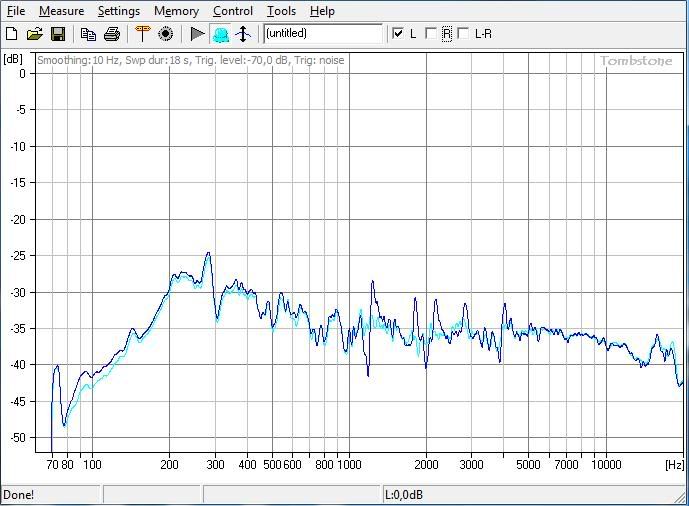Open the Measure menu
This screenshot has height=506, width=689.
pos(61,11)
